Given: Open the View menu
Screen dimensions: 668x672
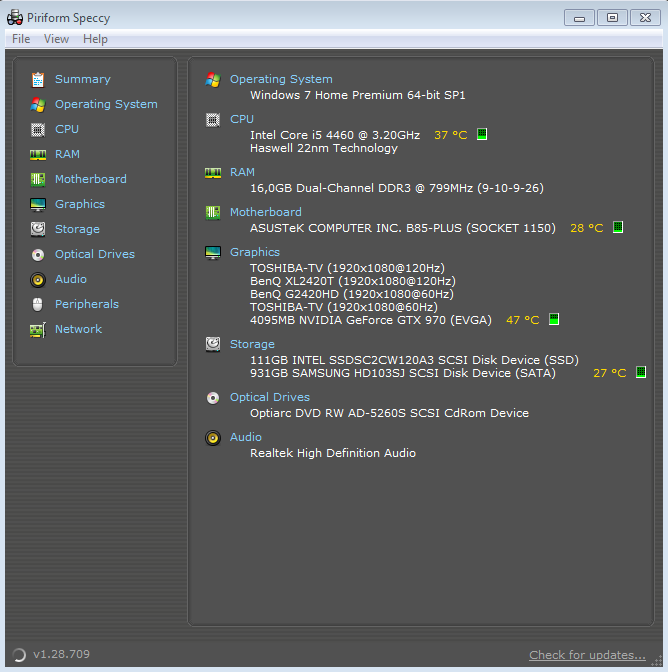Looking at the screenshot, I should (56, 39).
